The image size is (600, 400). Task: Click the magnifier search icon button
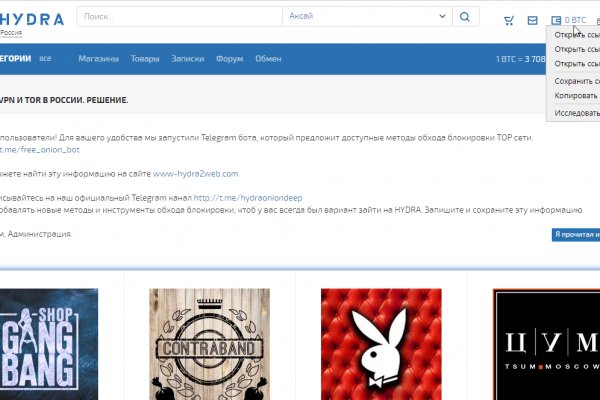[465, 18]
